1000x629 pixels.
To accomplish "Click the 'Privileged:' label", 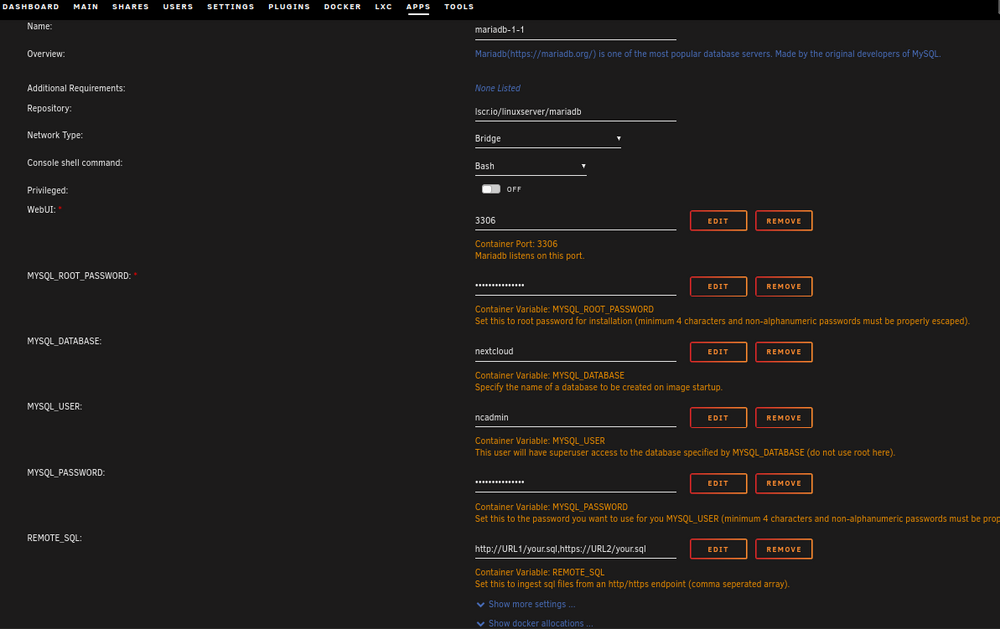I will tap(47, 190).
